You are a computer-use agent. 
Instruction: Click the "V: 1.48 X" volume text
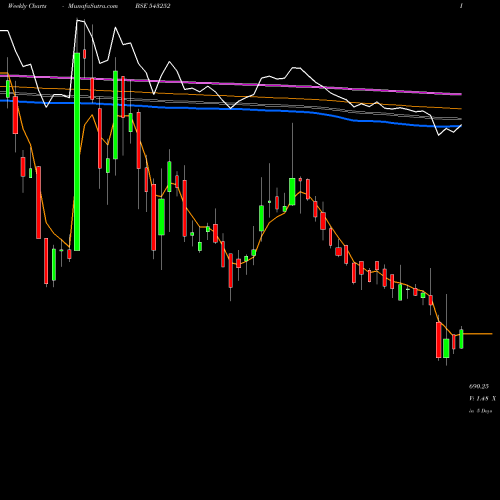[482, 399]
